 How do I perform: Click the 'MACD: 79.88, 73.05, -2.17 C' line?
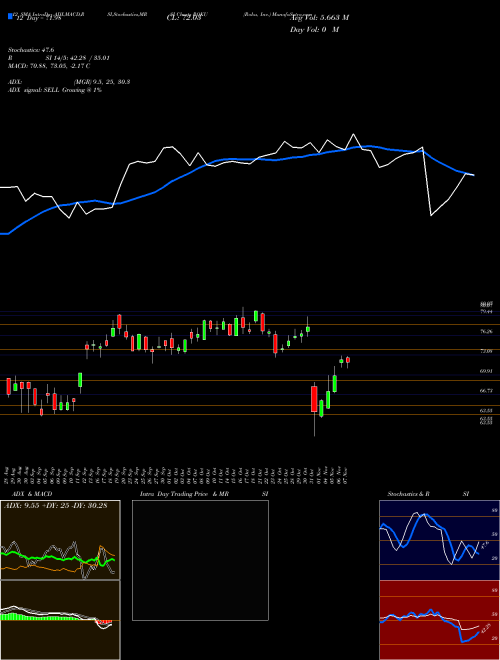point(49,66)
